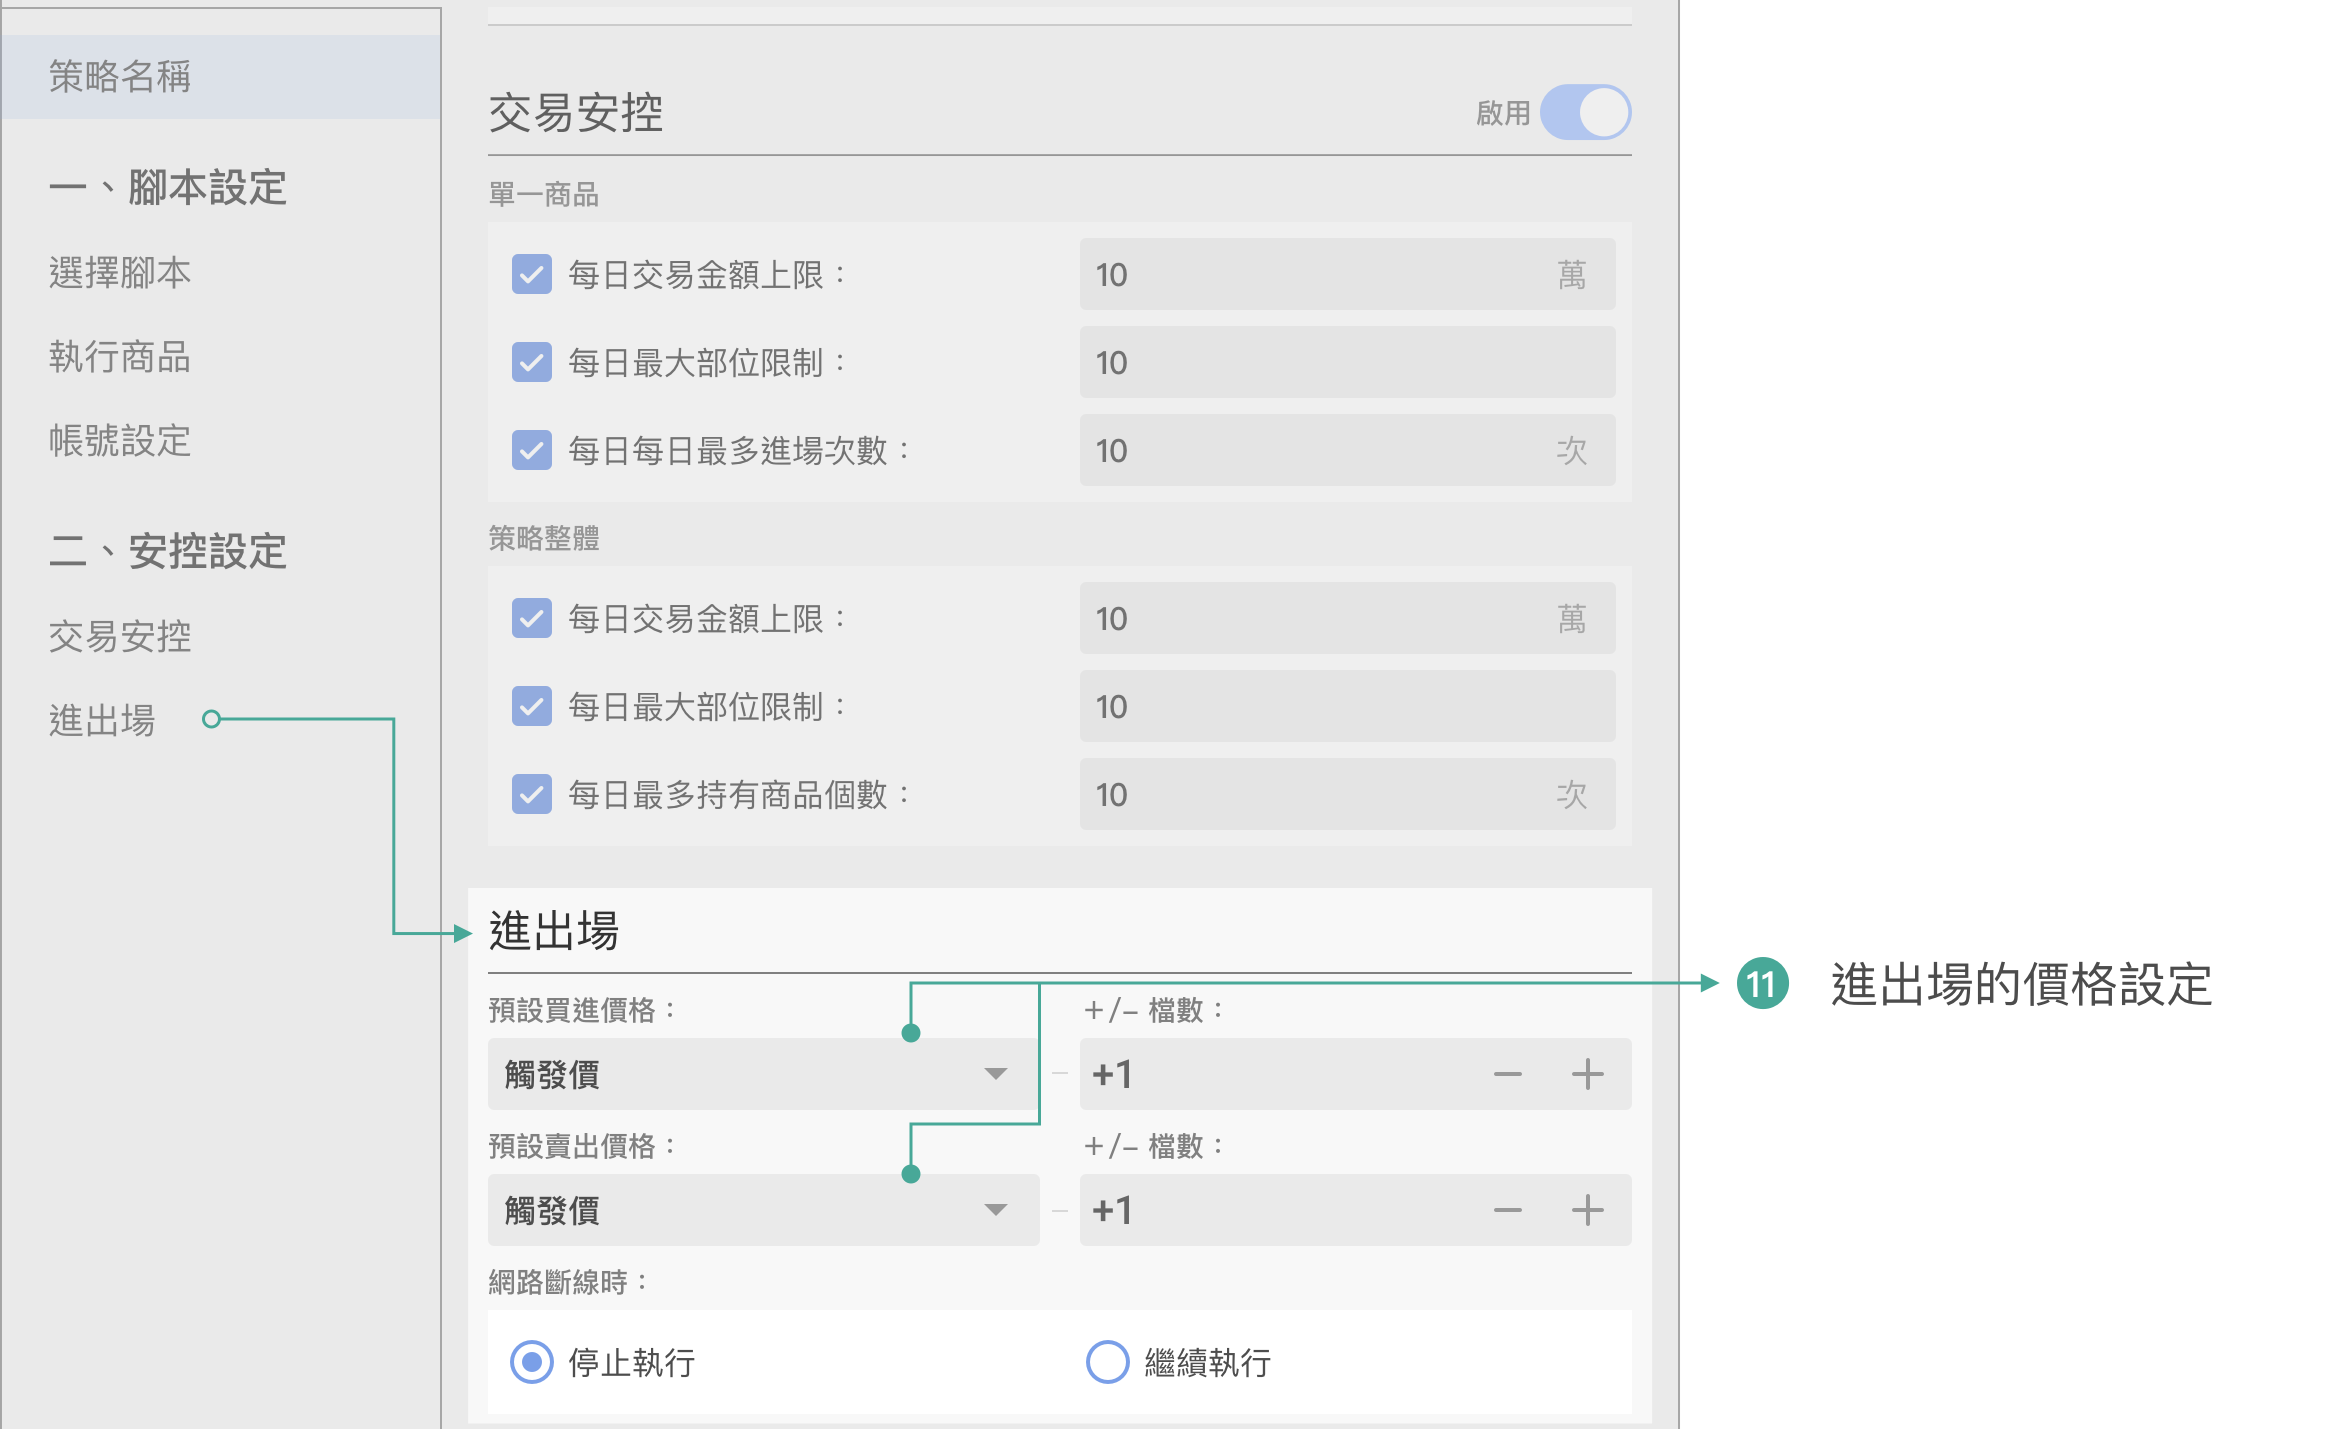This screenshot has height=1429, width=2330.
Task: Uncheck 每日最多持有商品個數 checkbox
Action: click(531, 794)
